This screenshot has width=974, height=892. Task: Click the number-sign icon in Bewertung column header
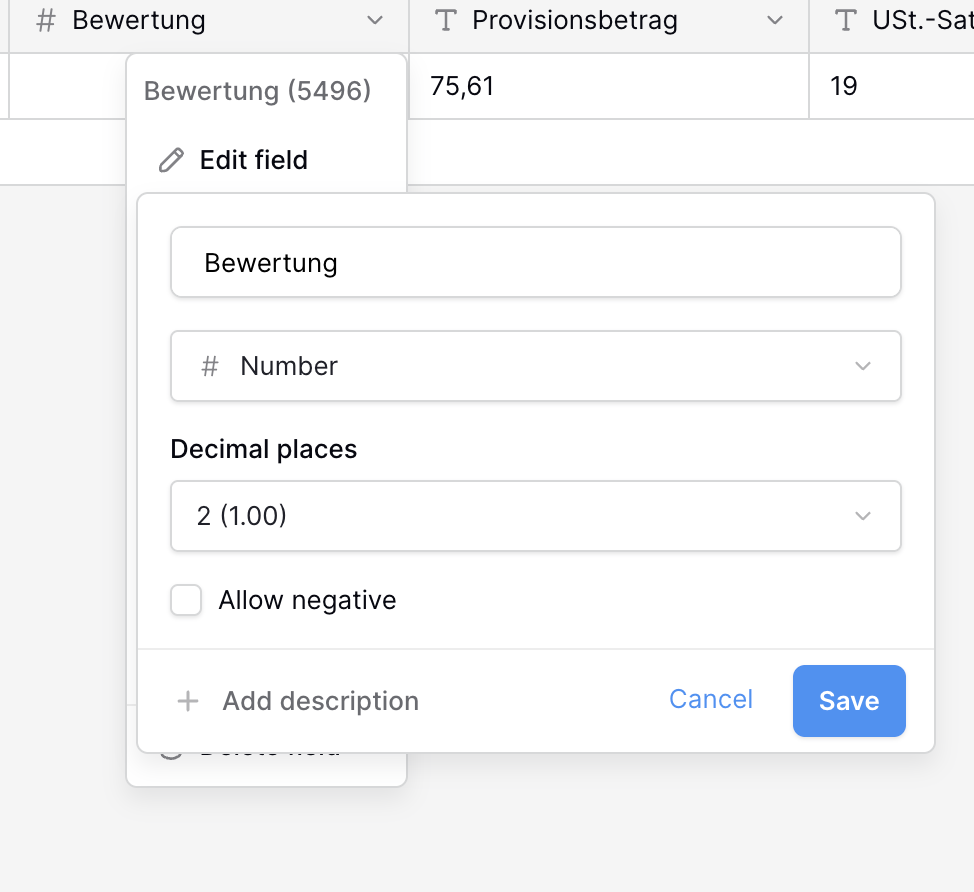(x=45, y=21)
